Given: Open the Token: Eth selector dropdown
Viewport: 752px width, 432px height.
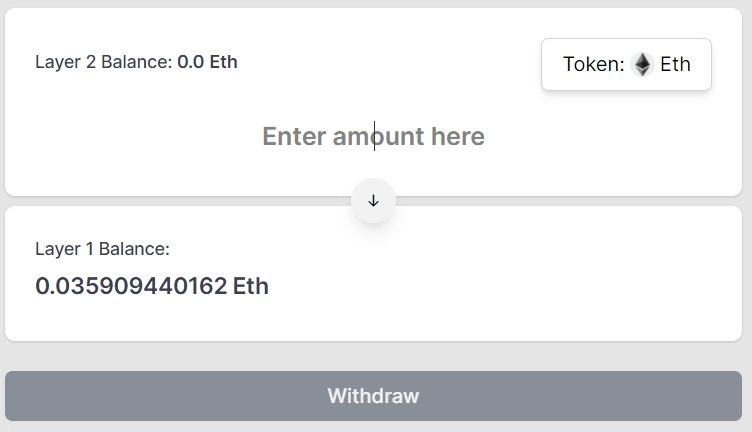Looking at the screenshot, I should pos(626,65).
